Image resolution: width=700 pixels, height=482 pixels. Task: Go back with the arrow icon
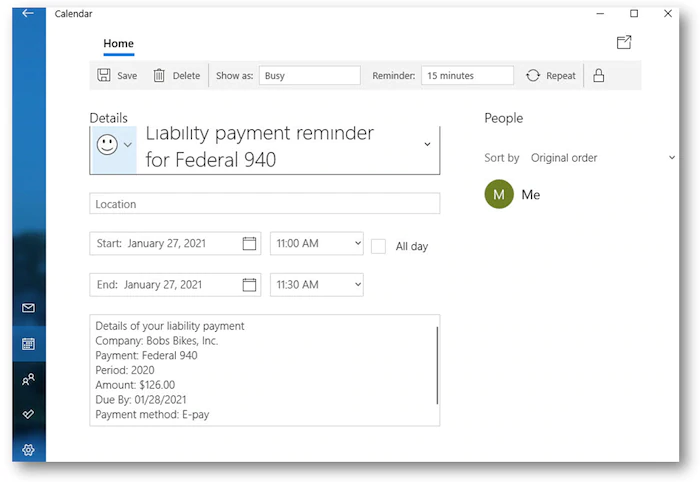(x=28, y=13)
